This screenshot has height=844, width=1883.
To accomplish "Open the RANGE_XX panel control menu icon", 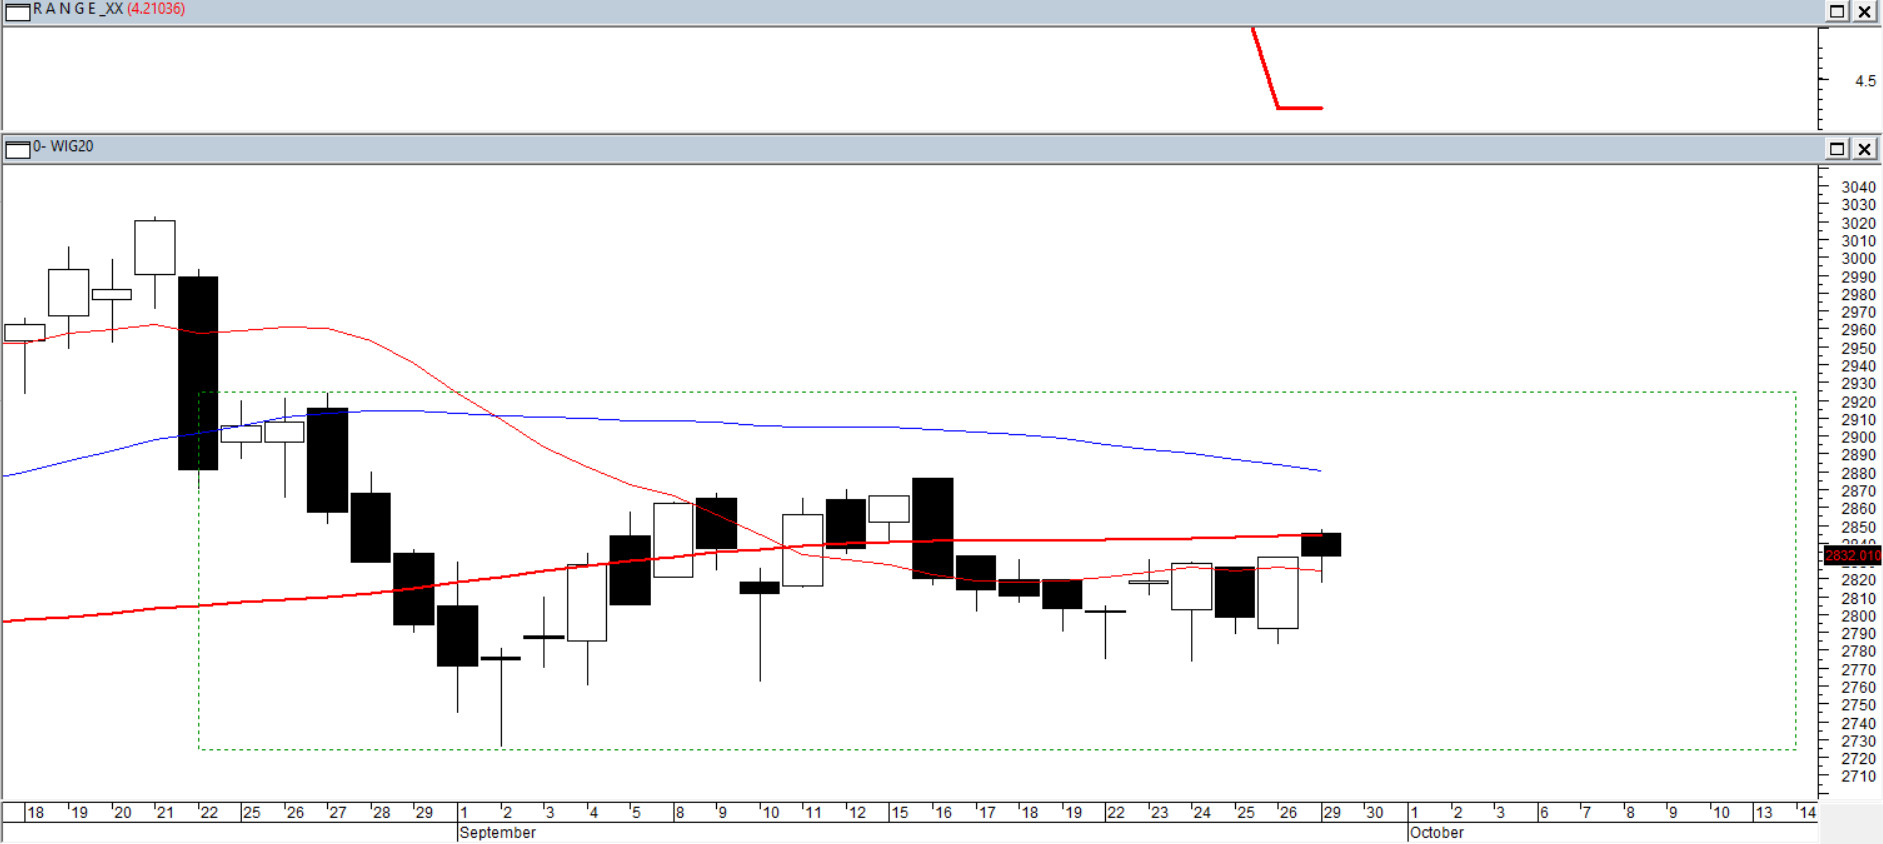I will pyautogui.click(x=17, y=12).
